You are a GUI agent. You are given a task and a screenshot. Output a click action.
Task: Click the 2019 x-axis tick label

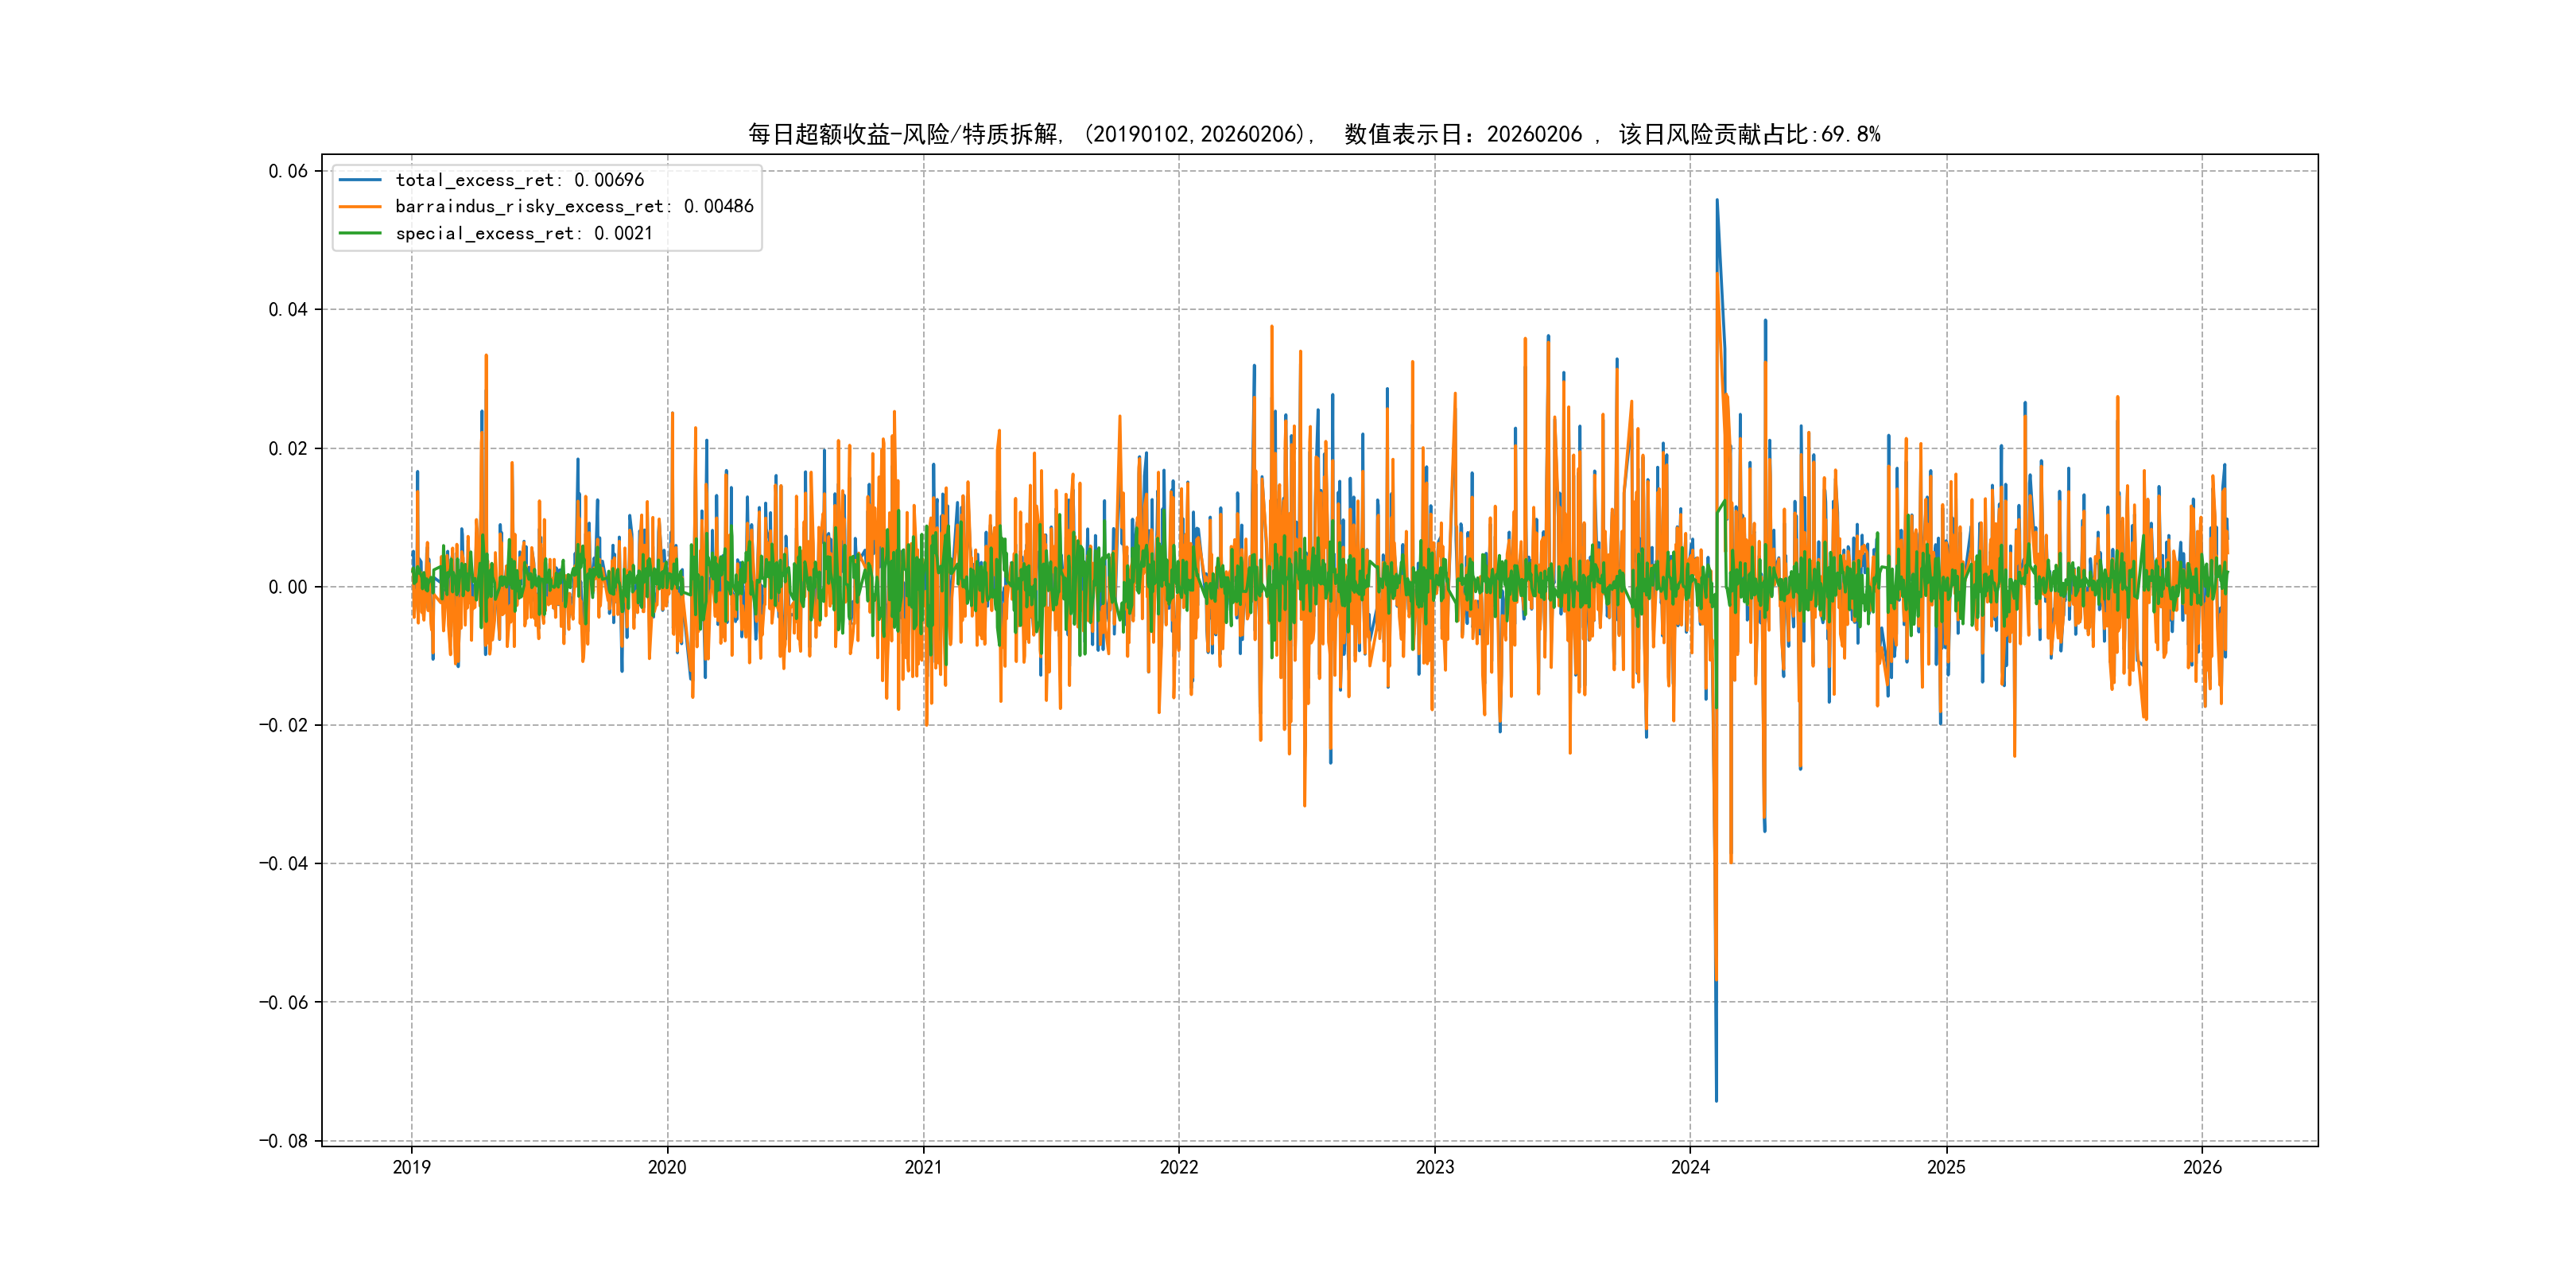(x=411, y=1167)
